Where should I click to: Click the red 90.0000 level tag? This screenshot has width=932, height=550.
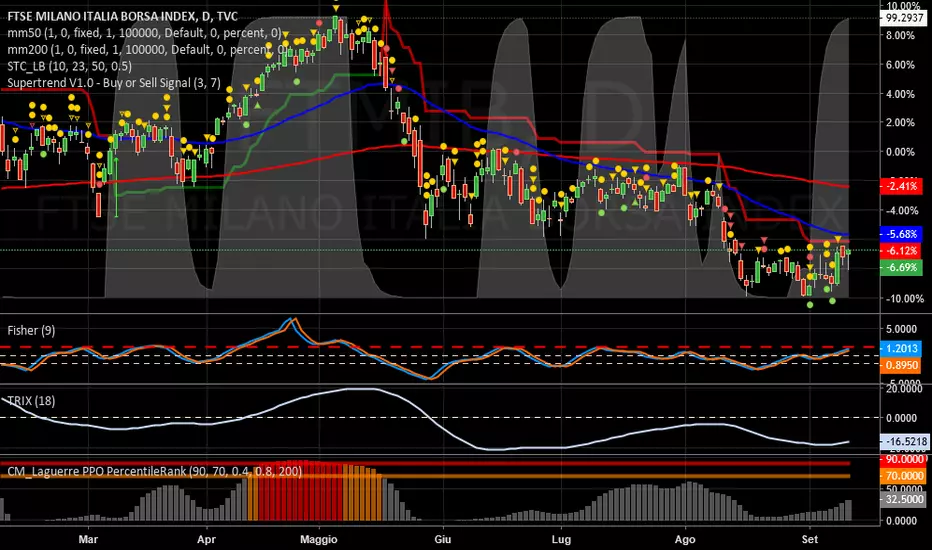click(904, 459)
